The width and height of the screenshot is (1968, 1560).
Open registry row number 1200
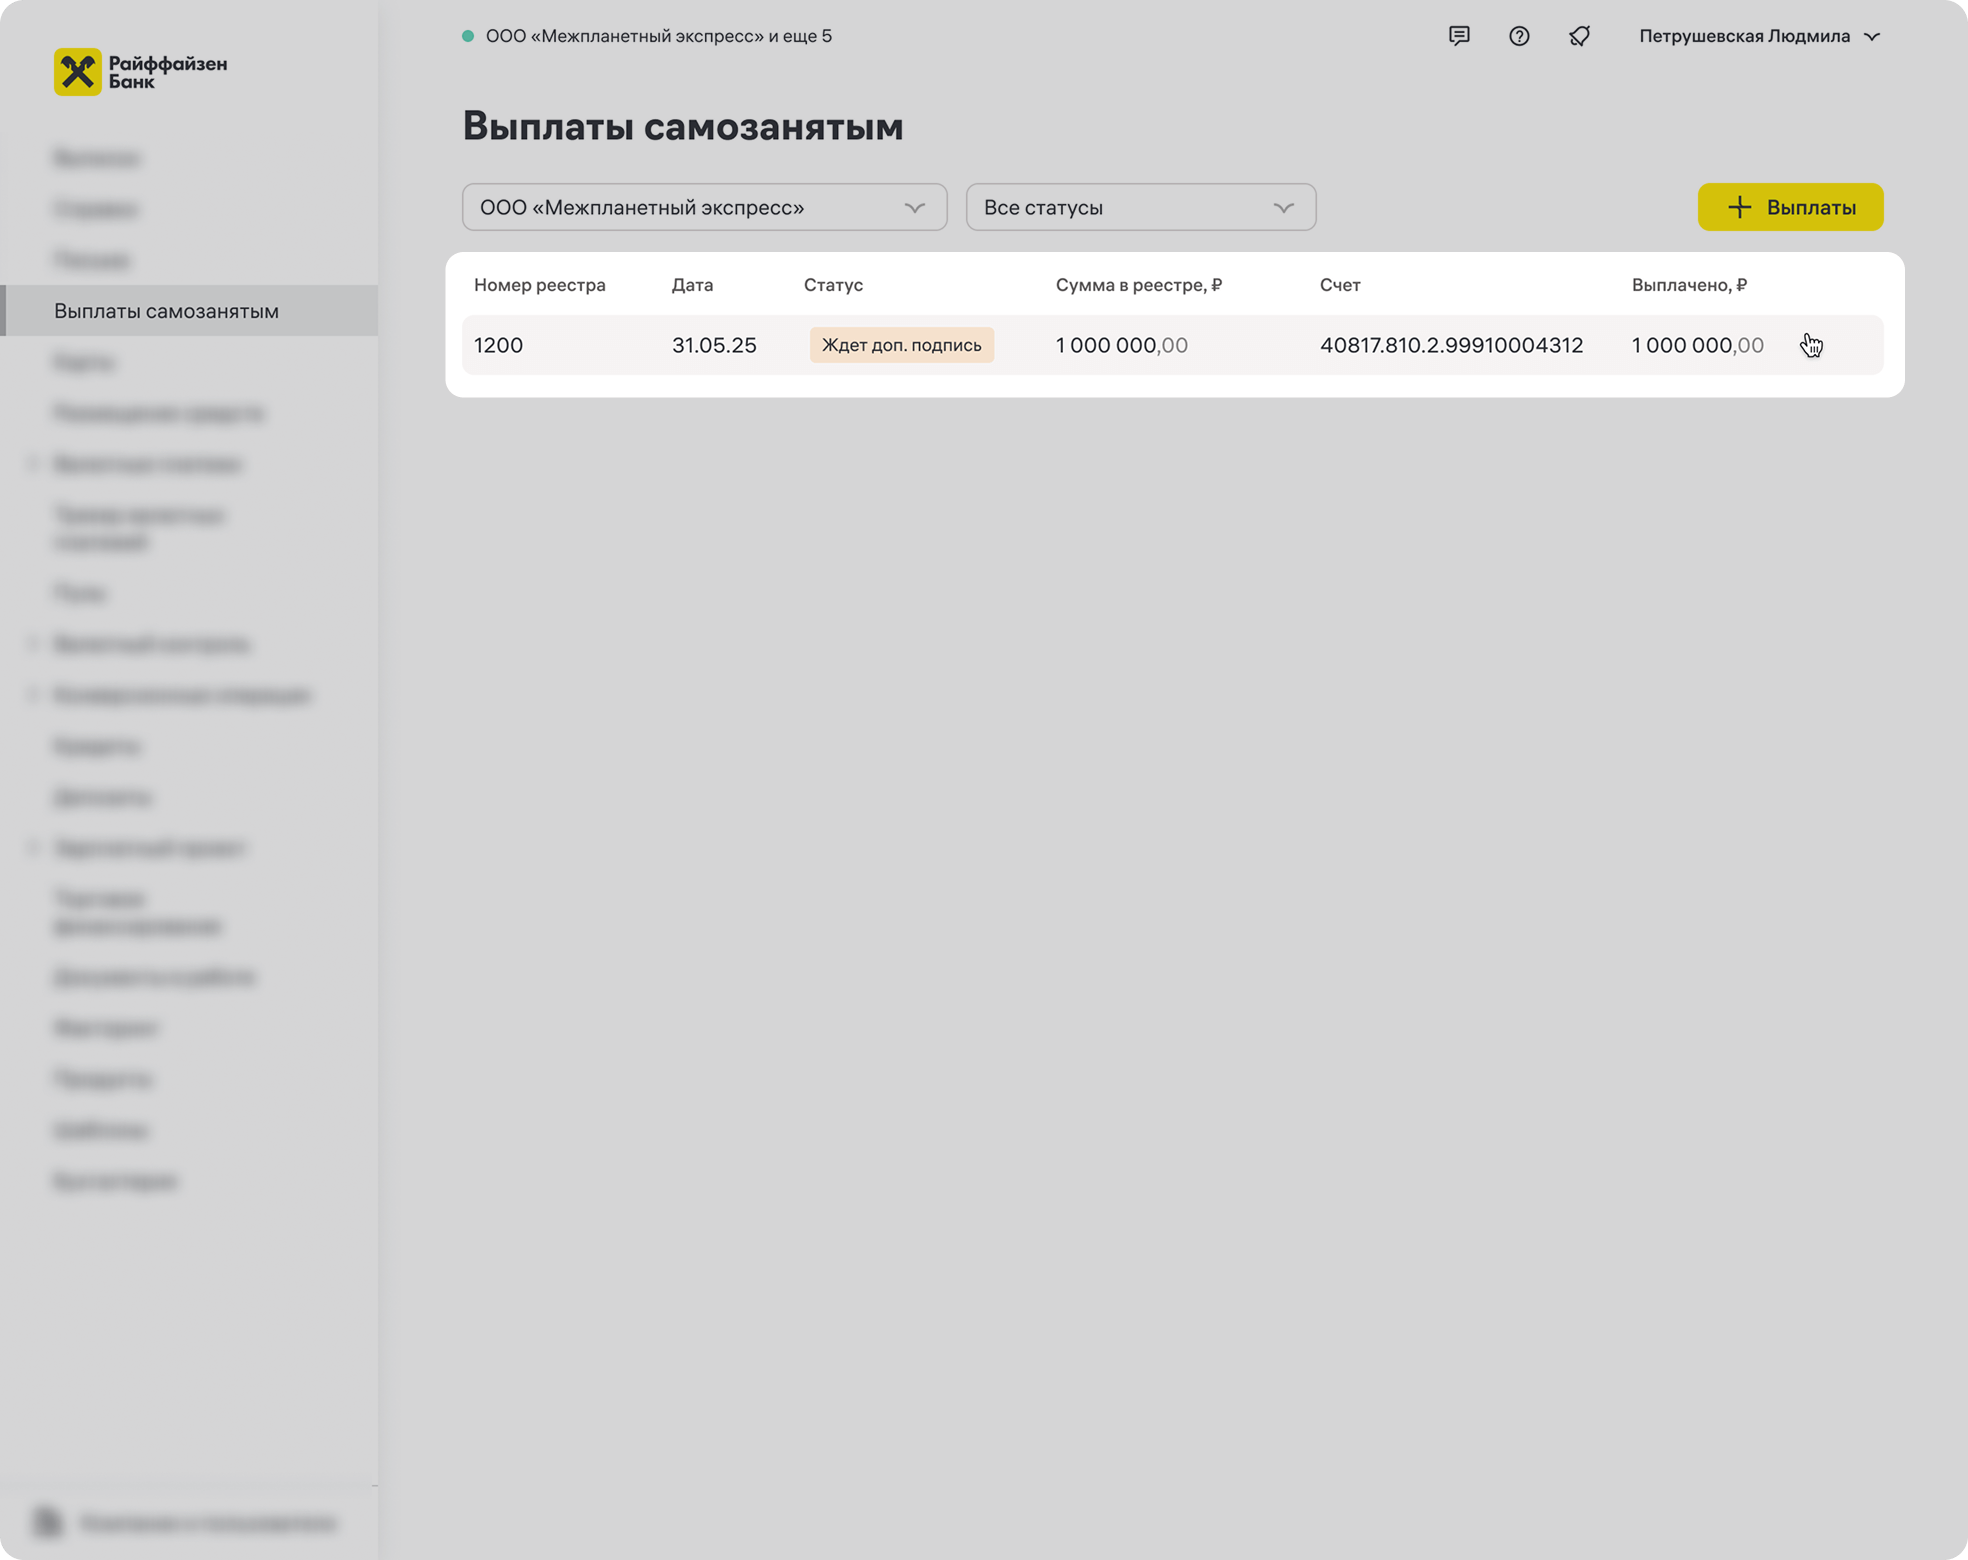click(498, 345)
